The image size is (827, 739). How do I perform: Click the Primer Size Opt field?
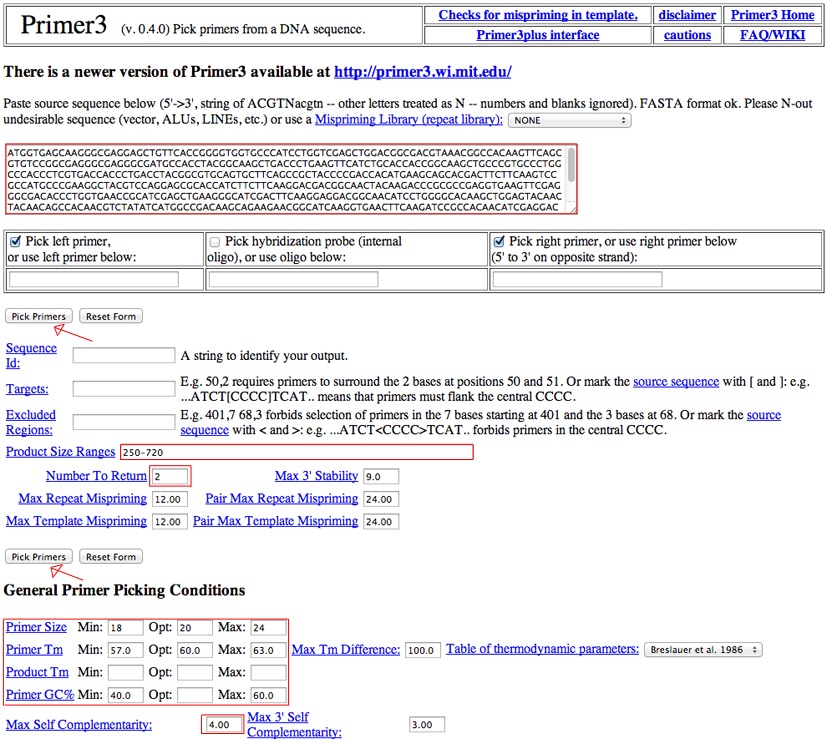click(x=195, y=628)
